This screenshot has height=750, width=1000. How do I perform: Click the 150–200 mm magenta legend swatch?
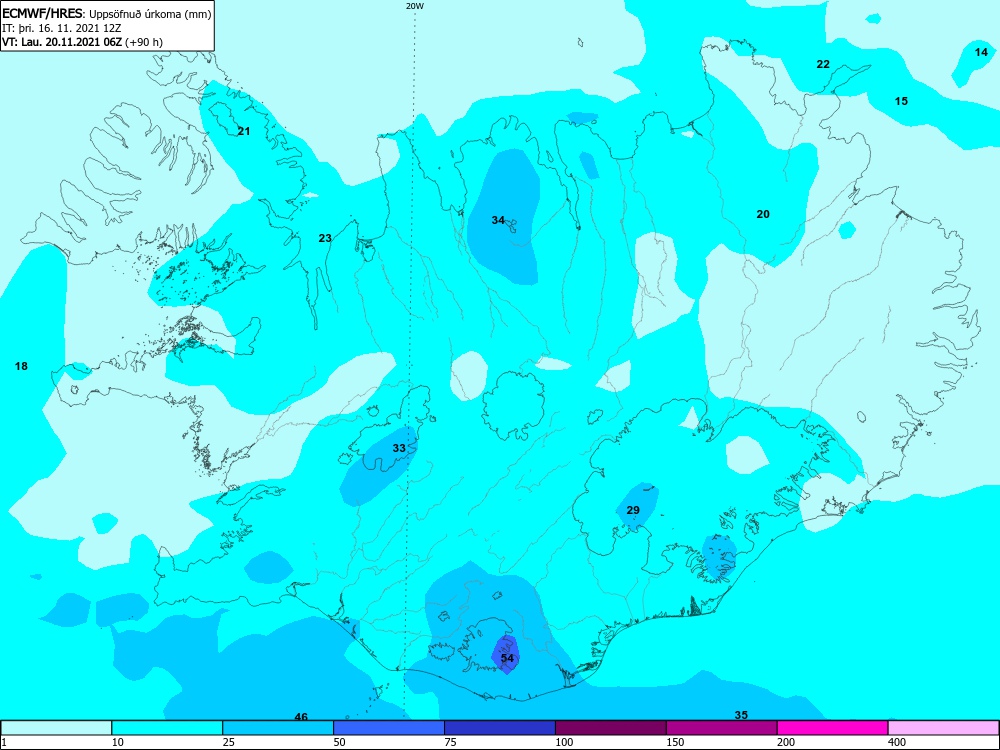point(722,728)
